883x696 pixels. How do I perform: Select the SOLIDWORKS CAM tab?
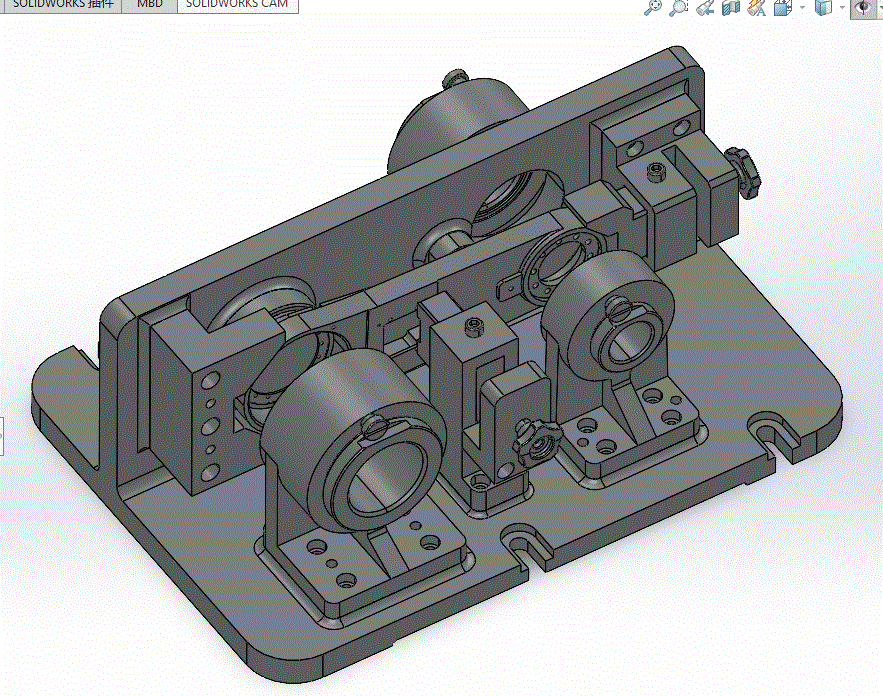pos(237,5)
